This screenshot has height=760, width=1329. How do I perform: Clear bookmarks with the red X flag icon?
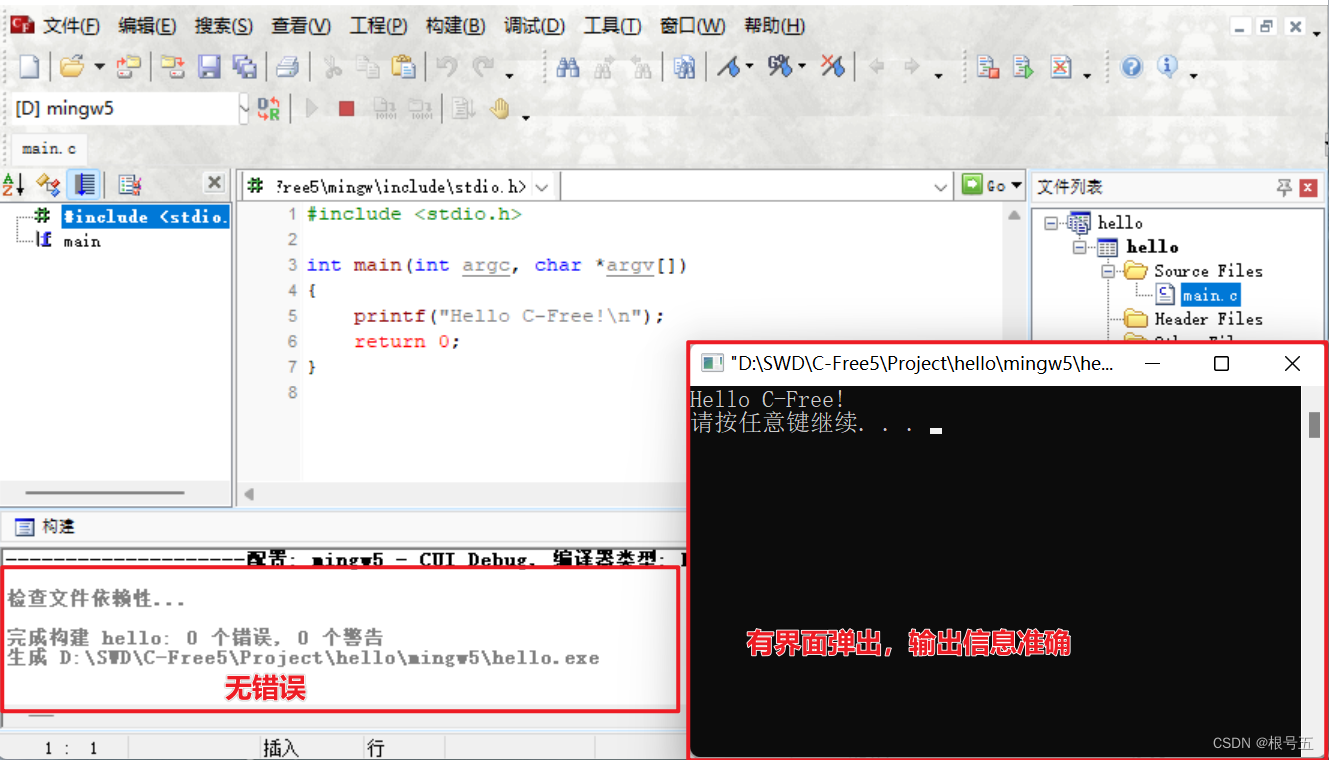pos(832,67)
